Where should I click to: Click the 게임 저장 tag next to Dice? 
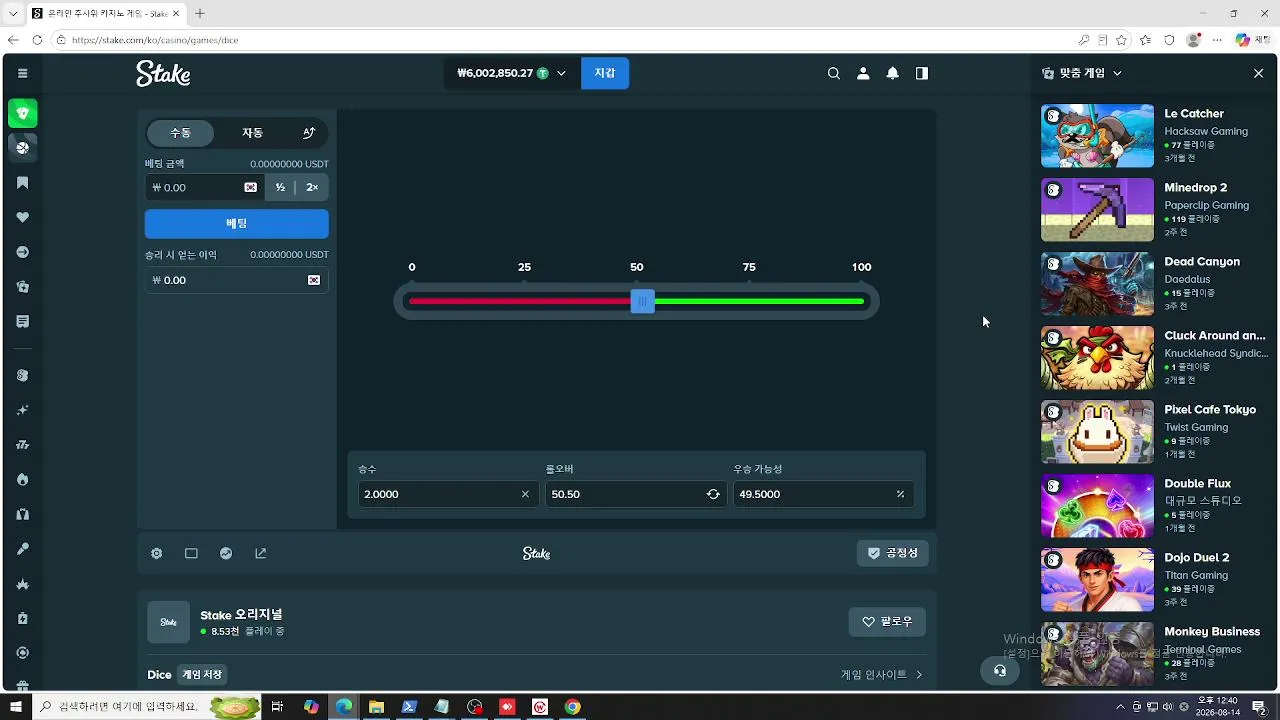tap(201, 675)
